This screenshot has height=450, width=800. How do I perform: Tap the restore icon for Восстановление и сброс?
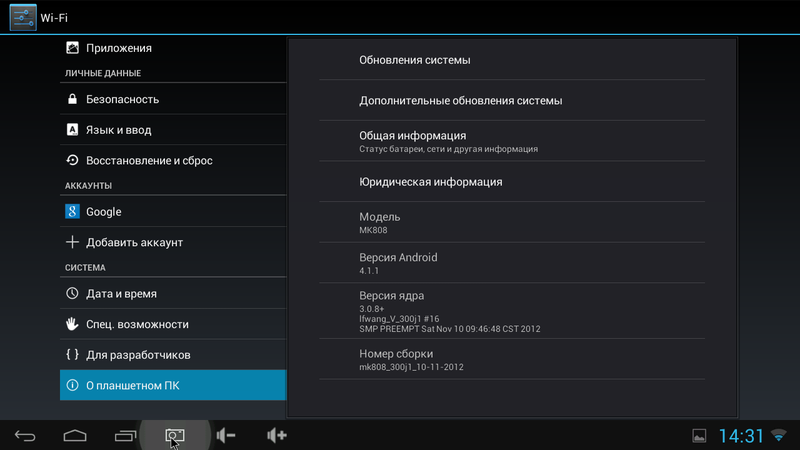pos(72,160)
